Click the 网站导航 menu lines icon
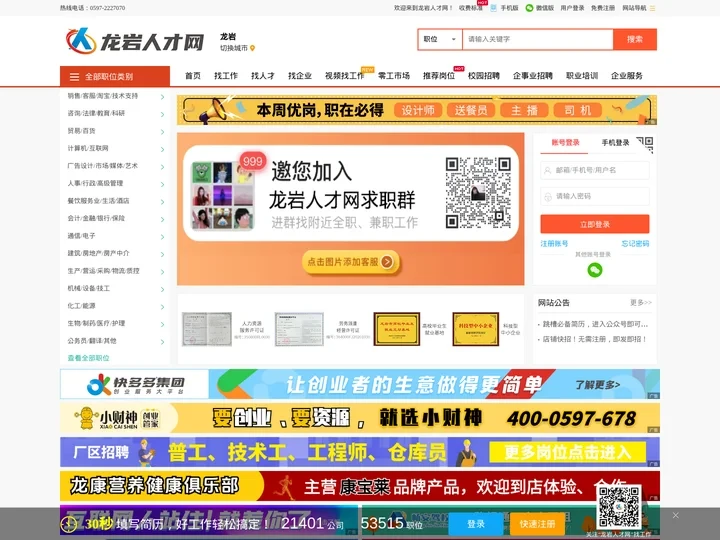Screen dimensions: 720x540 (652, 8)
